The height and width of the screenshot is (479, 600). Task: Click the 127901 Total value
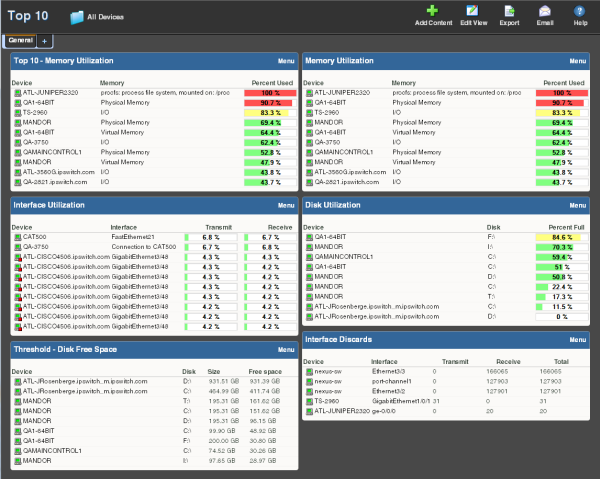point(550,391)
